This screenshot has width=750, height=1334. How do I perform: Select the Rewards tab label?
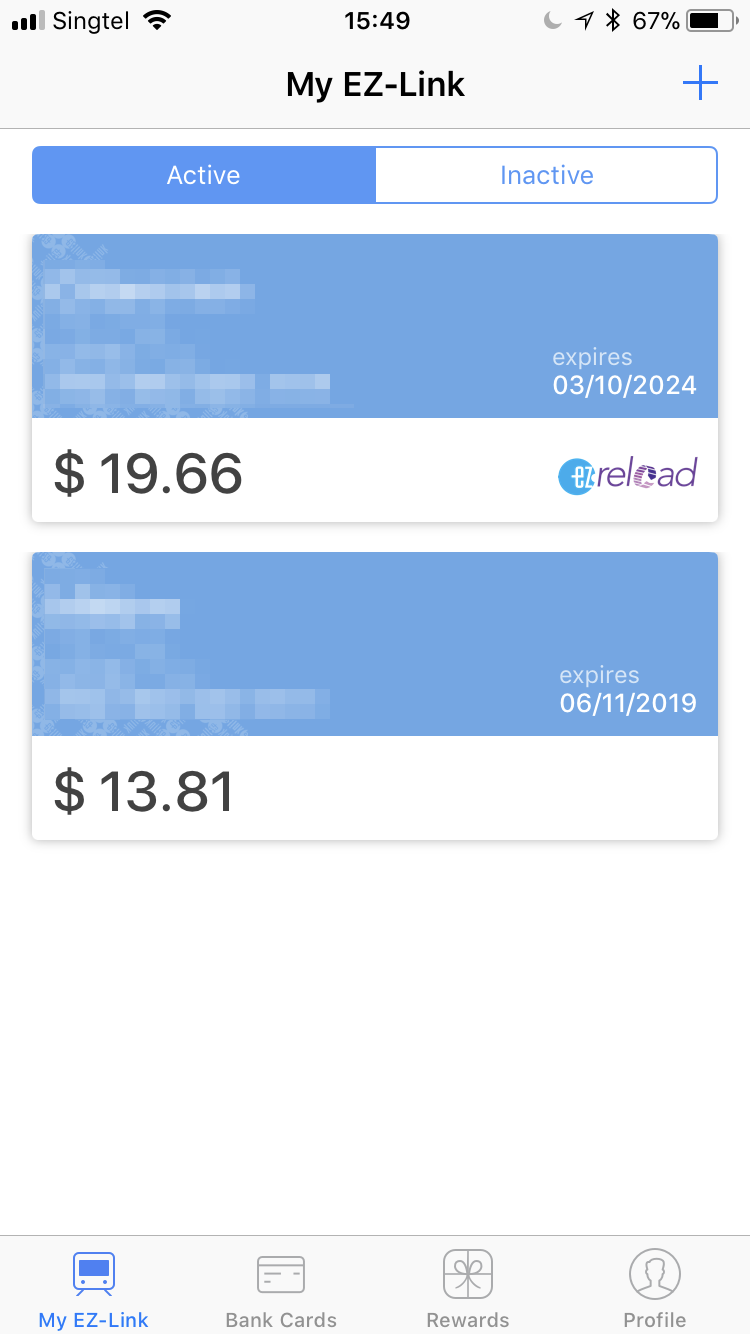(468, 1319)
